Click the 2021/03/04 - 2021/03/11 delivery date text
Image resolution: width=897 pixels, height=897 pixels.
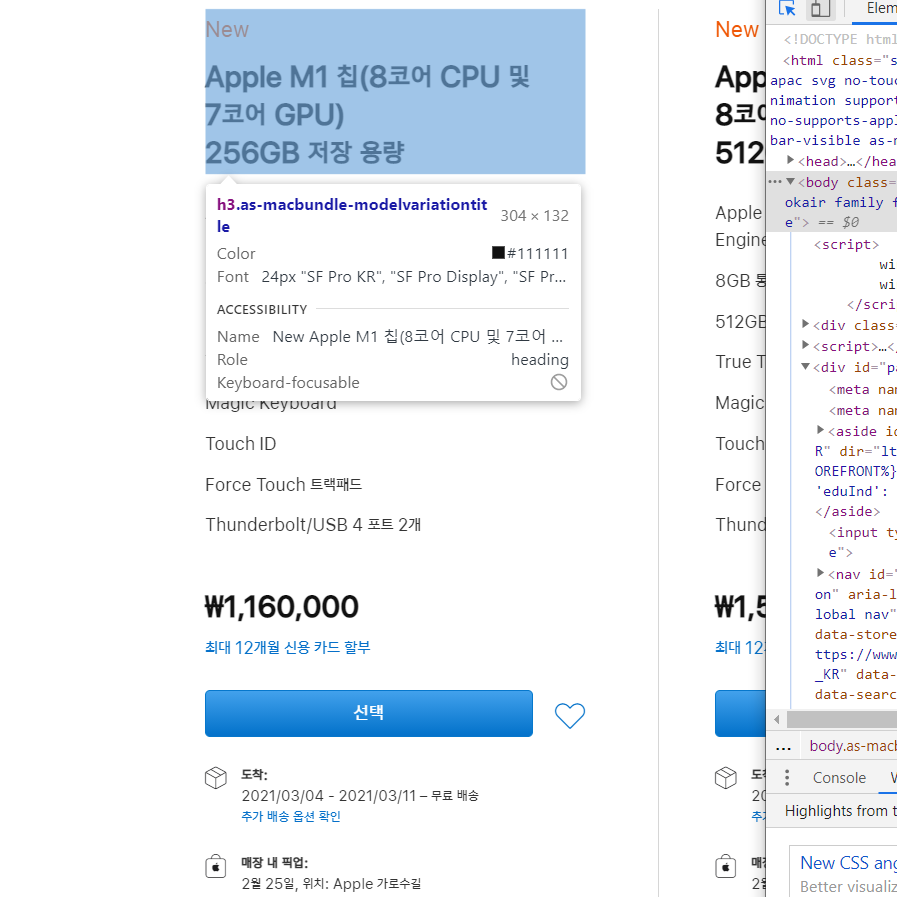328,796
